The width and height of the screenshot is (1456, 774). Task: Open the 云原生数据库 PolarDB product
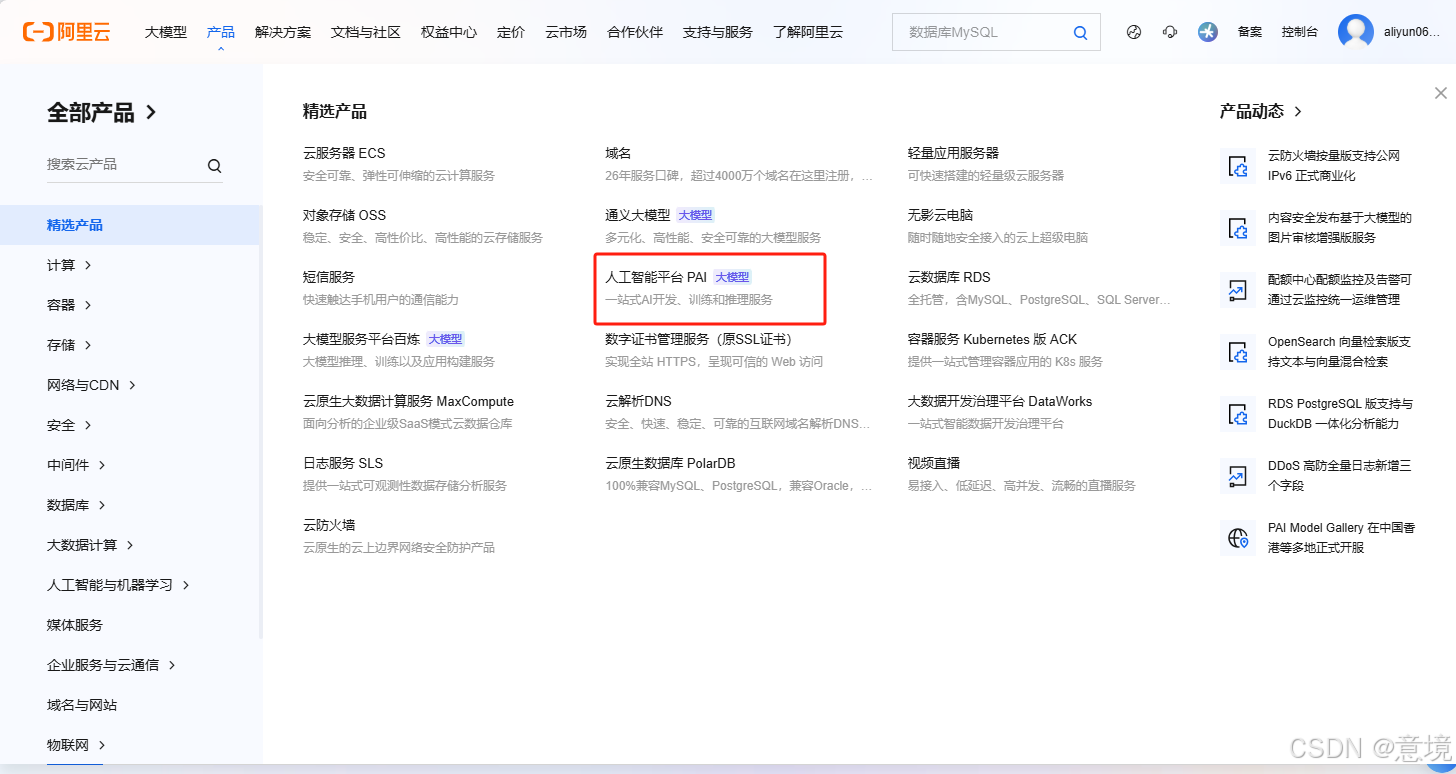(670, 463)
